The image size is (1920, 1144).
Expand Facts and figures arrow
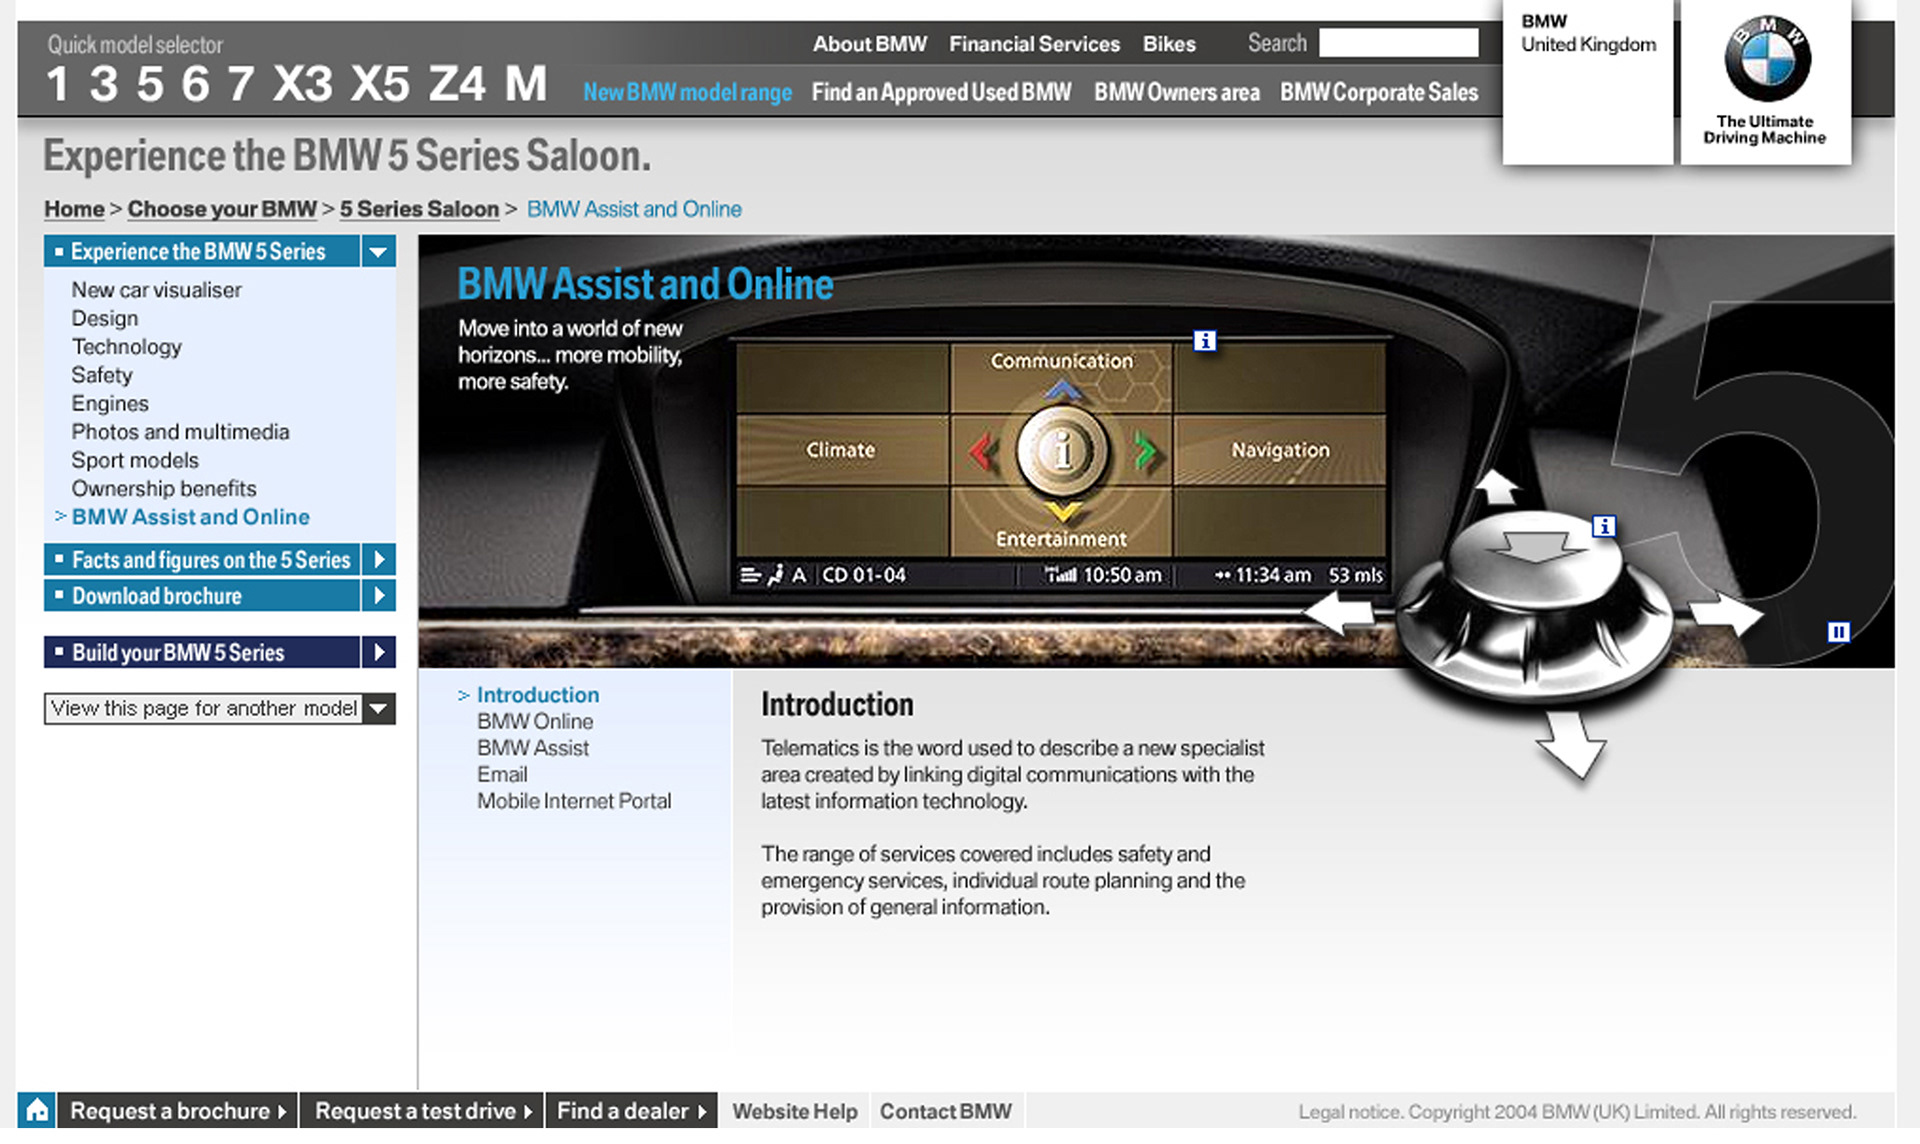pyautogui.click(x=379, y=560)
